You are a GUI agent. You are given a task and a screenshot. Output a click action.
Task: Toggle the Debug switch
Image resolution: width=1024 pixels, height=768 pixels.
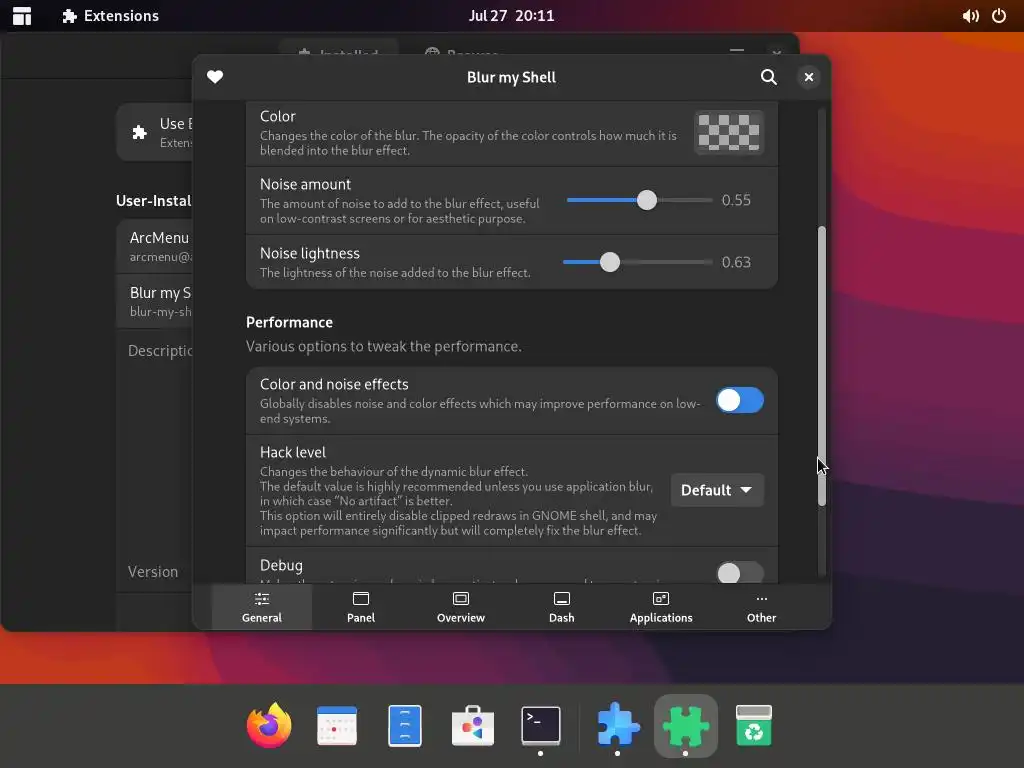coord(739,573)
